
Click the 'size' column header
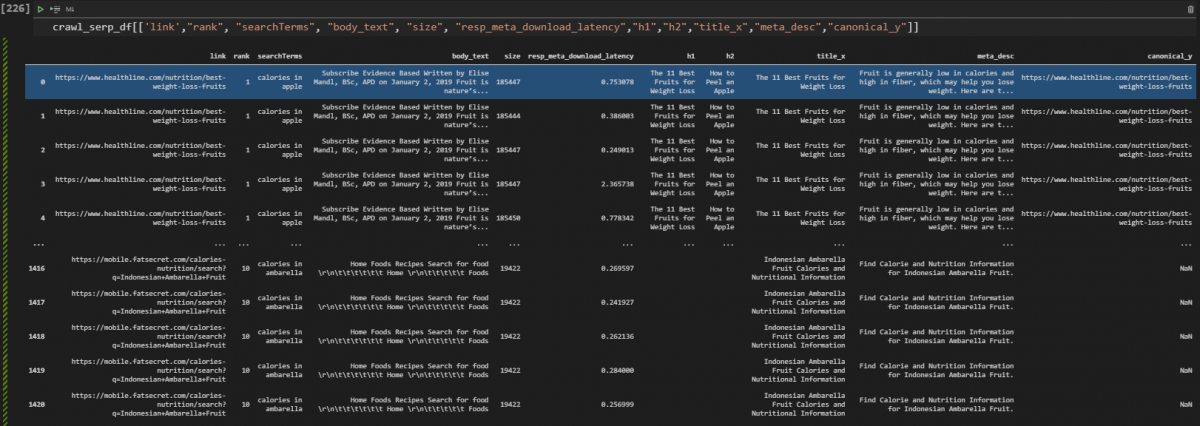tap(512, 57)
